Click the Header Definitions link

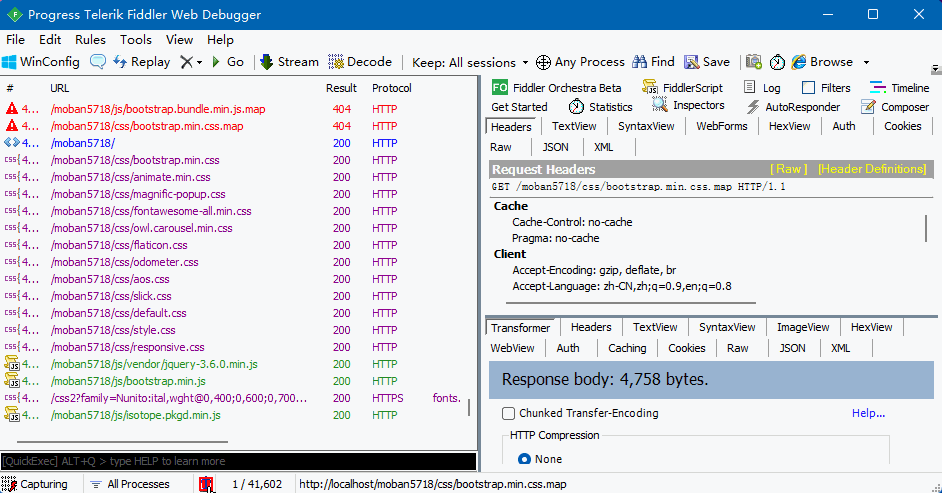point(872,169)
